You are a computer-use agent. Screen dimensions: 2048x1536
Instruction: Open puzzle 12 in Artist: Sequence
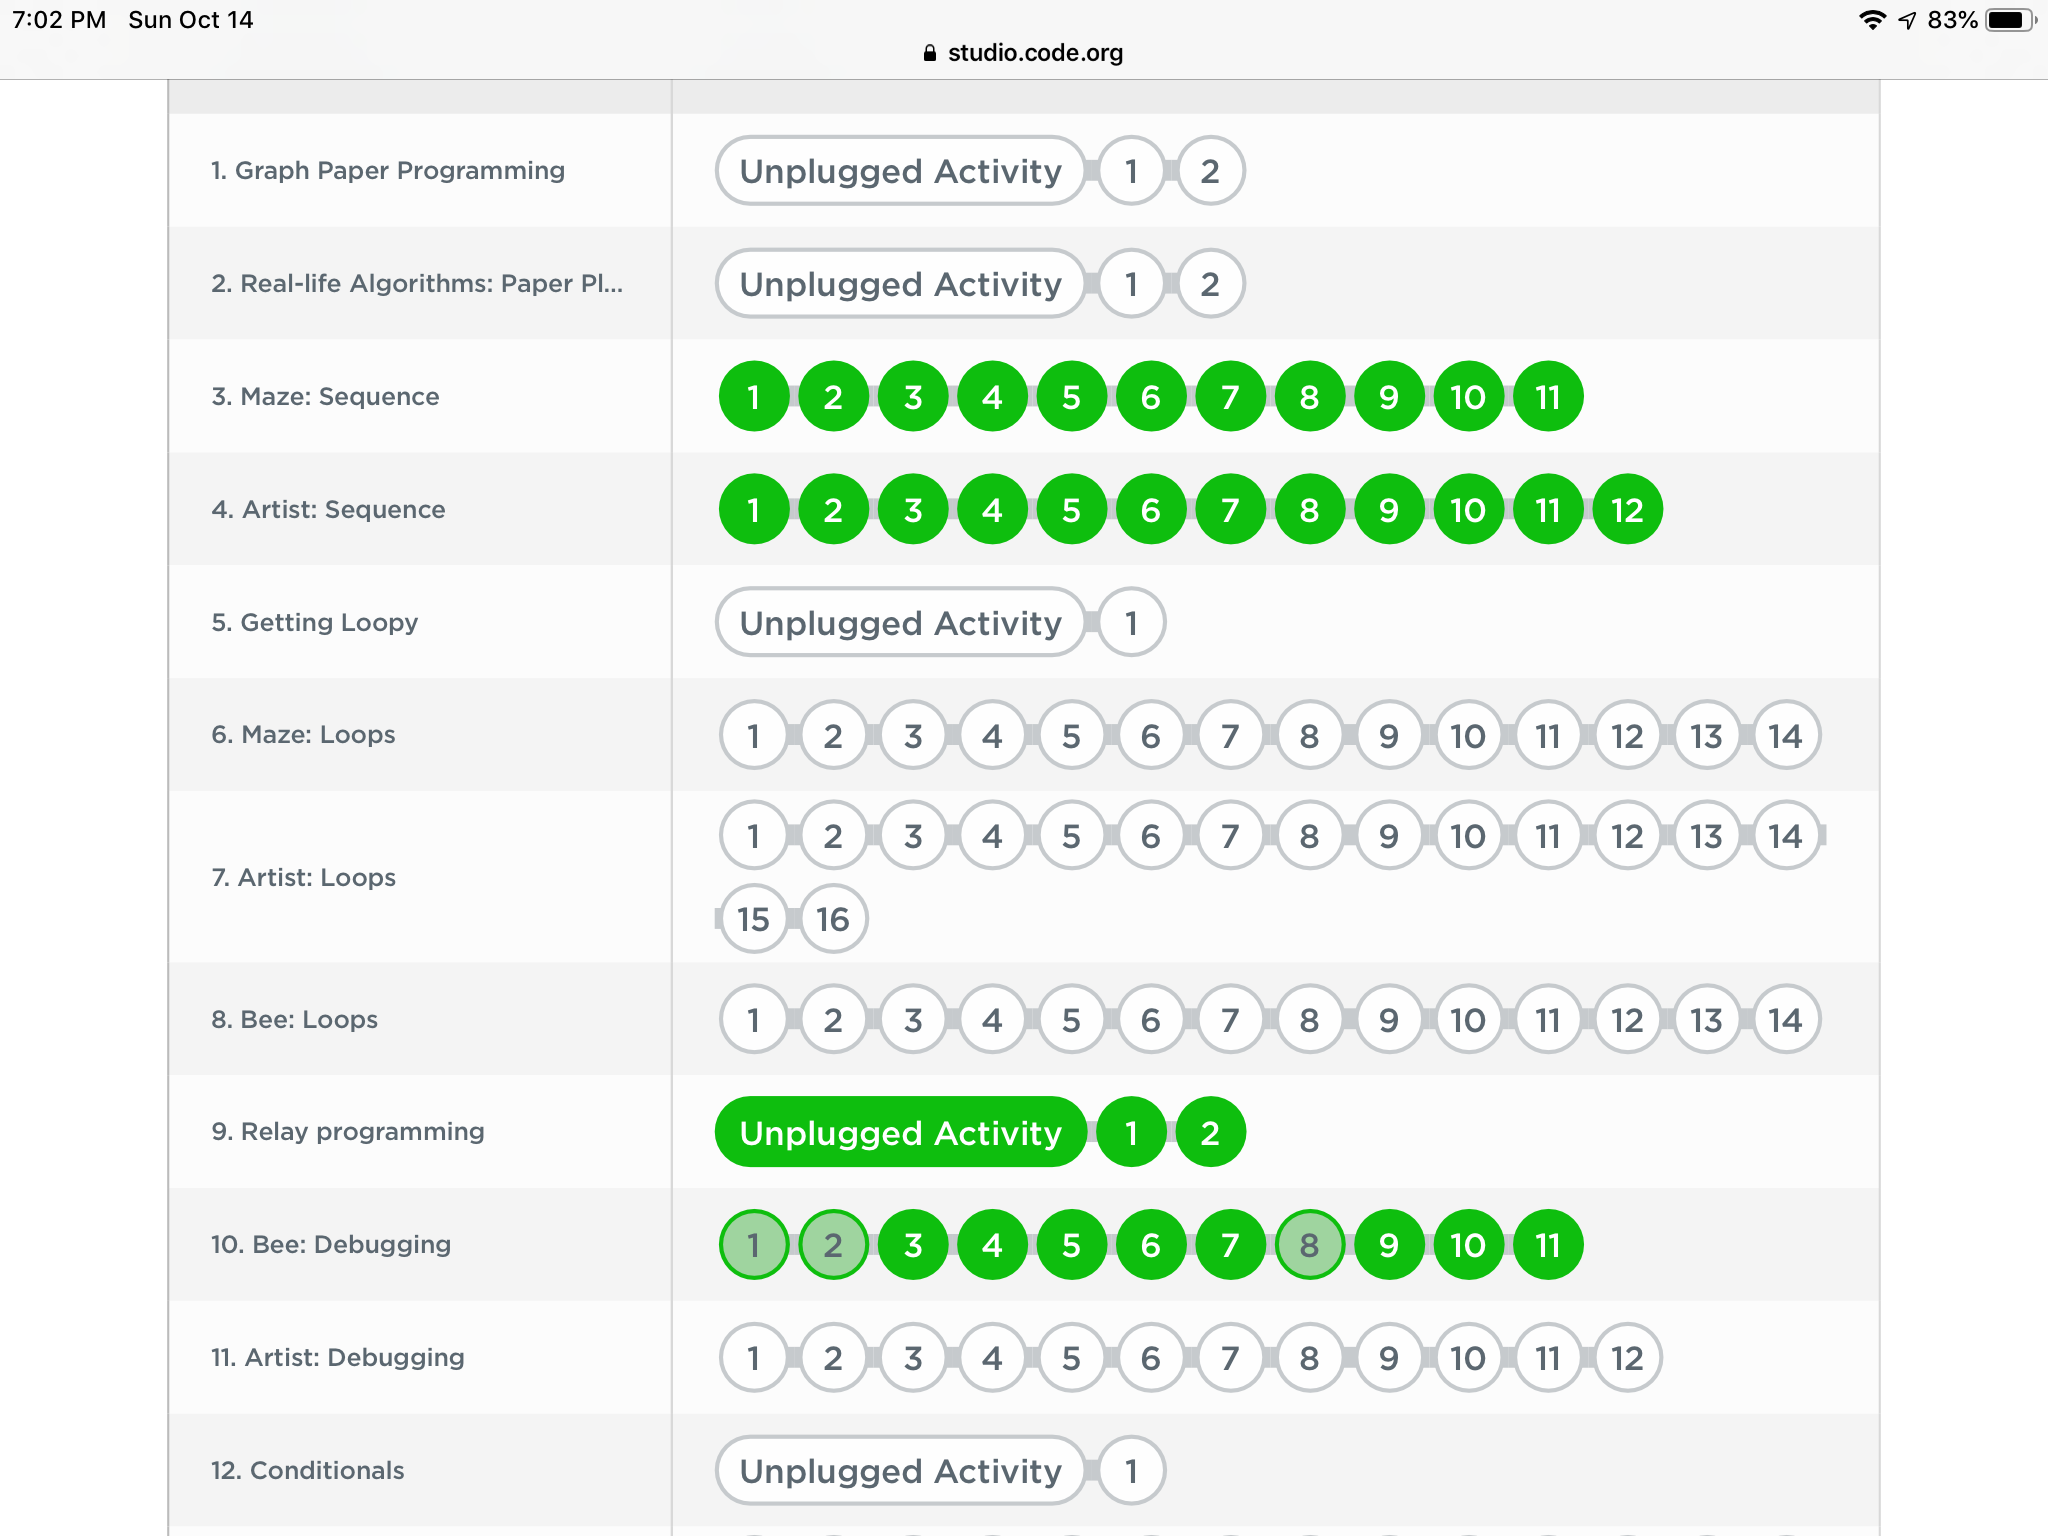[x=1626, y=510]
